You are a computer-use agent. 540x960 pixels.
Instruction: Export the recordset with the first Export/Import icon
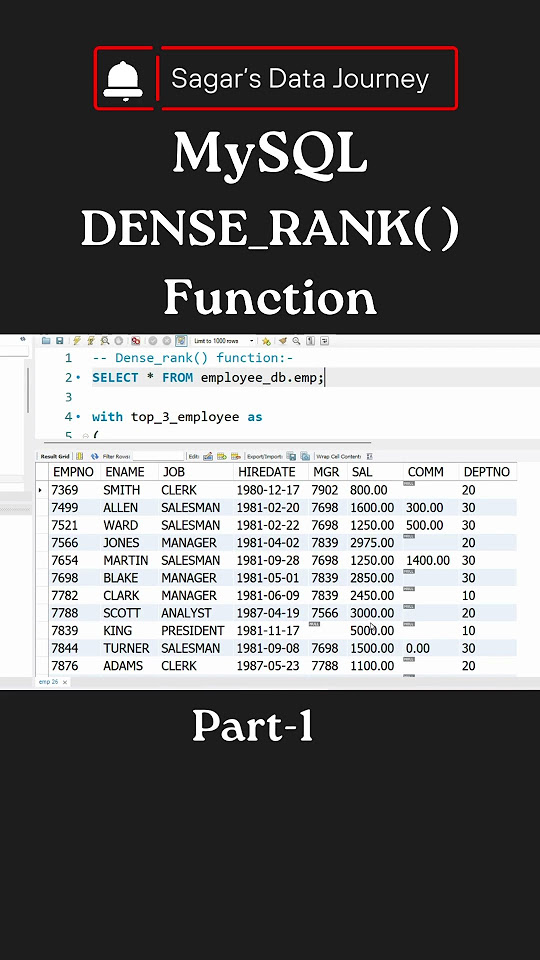tap(291, 456)
